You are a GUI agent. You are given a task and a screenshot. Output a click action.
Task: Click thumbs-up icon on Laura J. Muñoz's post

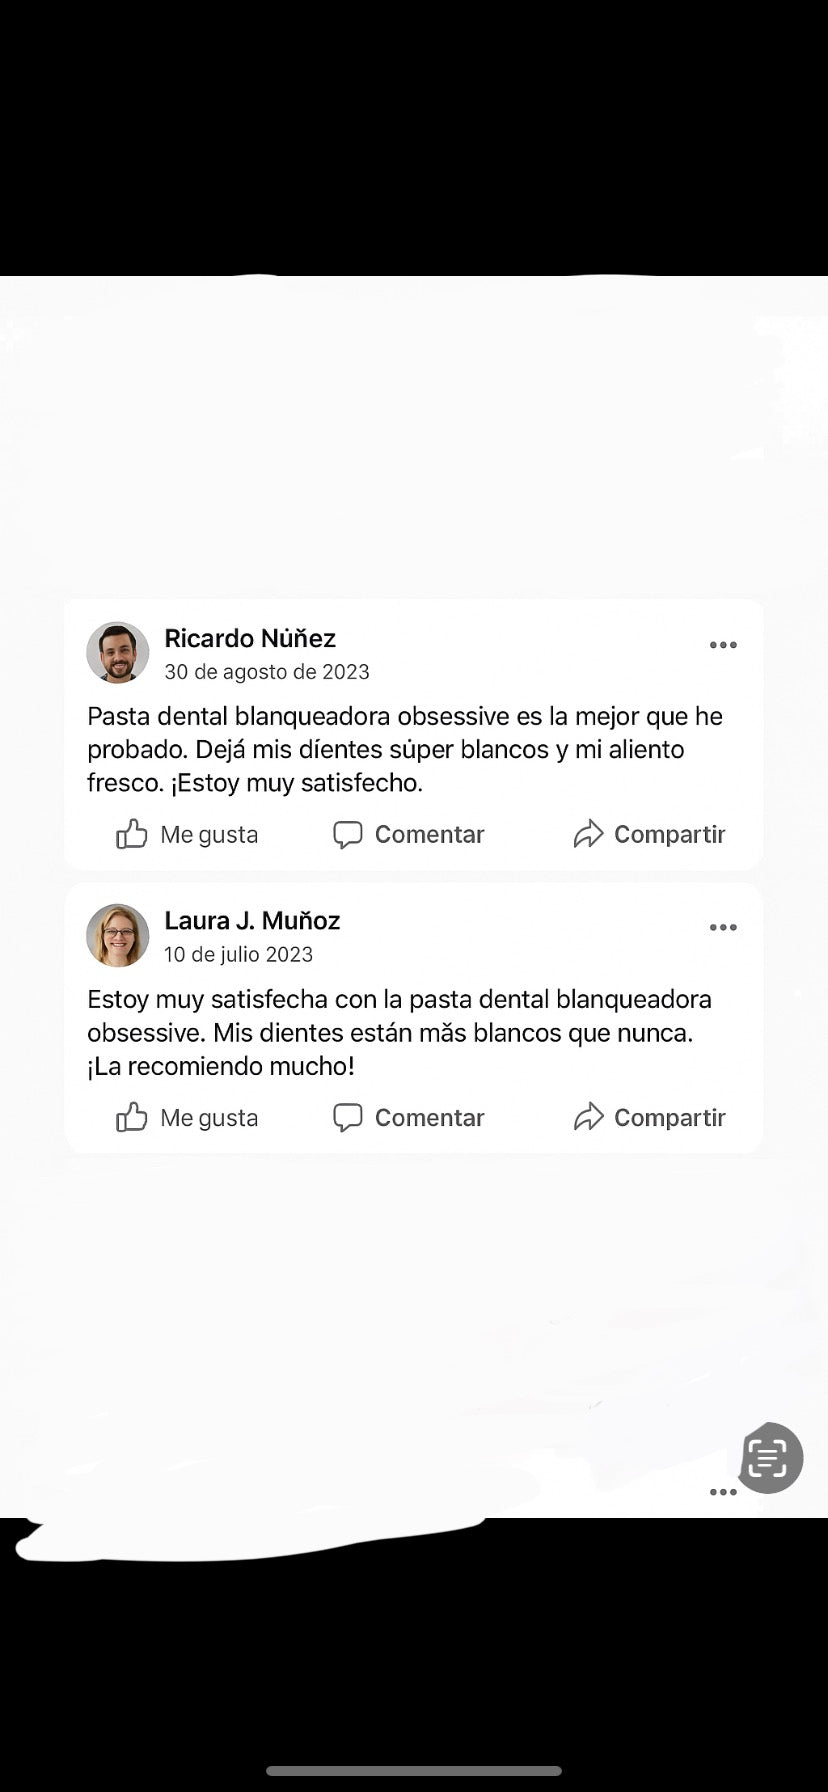pyautogui.click(x=132, y=1117)
